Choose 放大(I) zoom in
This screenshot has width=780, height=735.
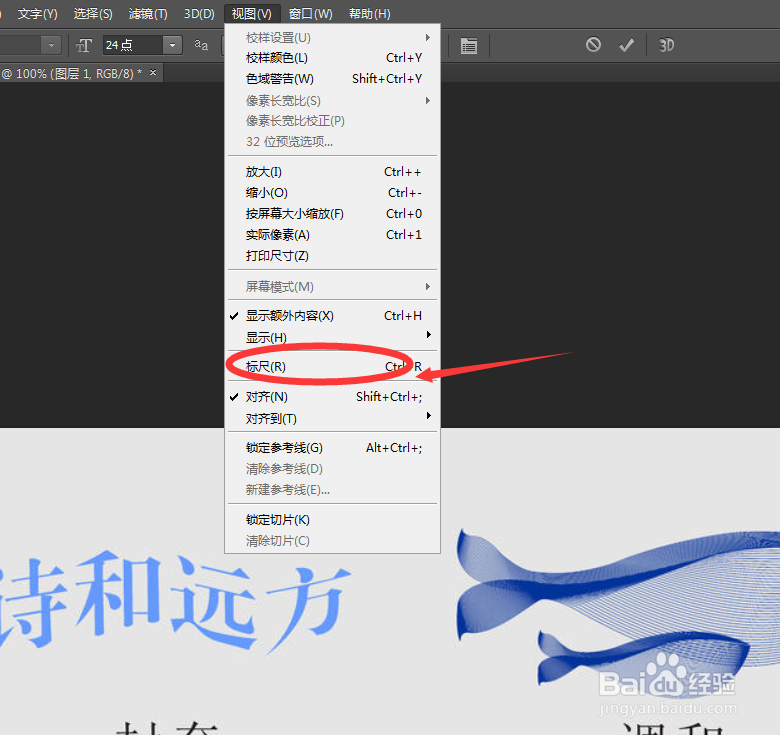pyautogui.click(x=332, y=172)
